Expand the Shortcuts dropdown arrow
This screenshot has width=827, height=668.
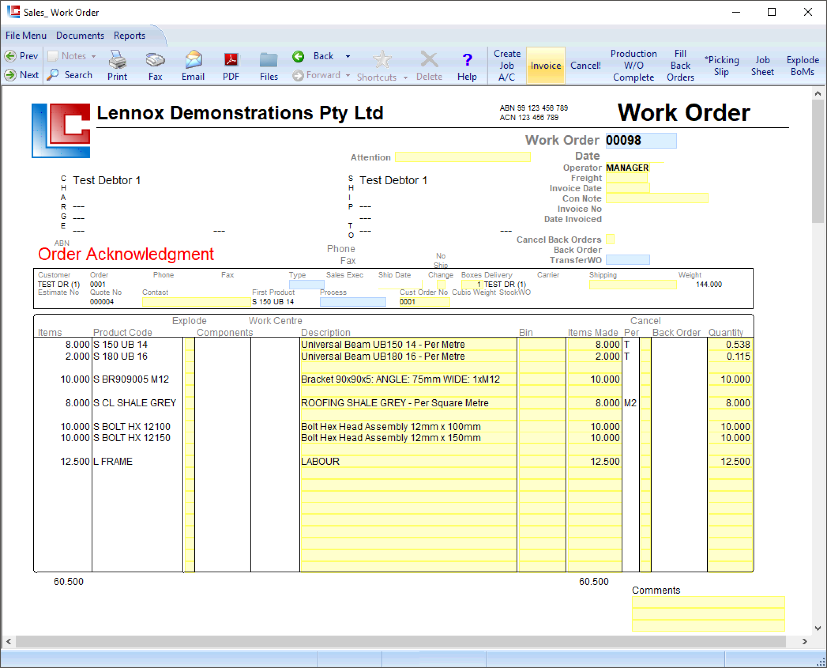tap(407, 77)
